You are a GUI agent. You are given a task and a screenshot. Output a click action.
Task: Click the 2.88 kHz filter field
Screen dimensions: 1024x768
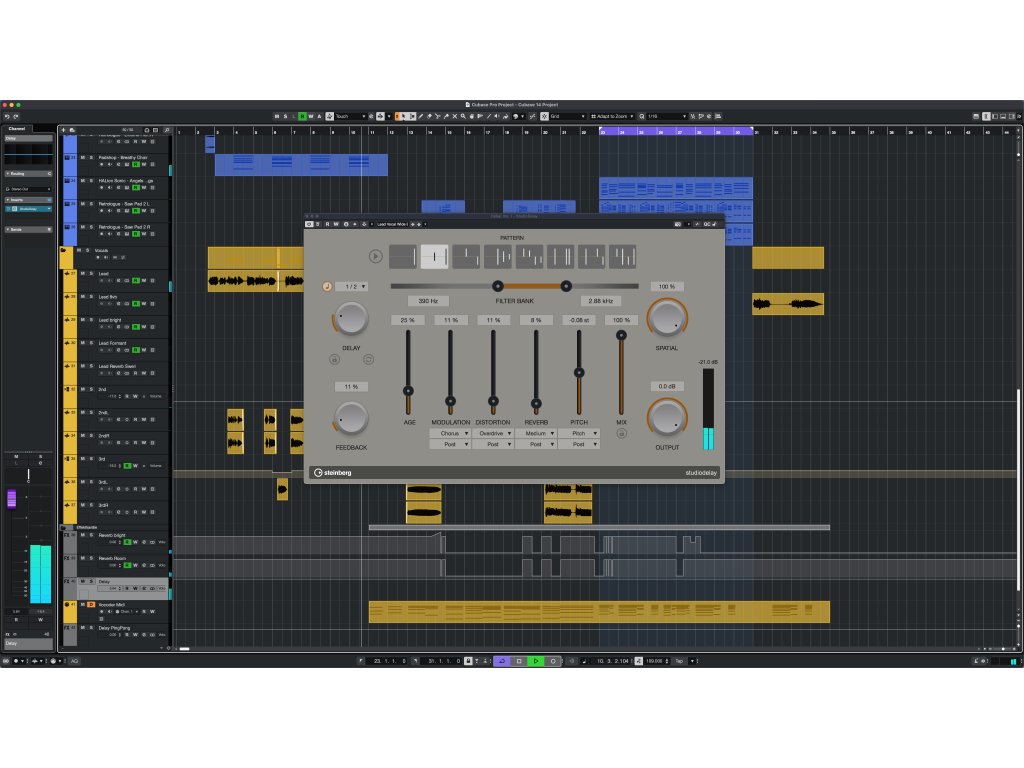600,301
